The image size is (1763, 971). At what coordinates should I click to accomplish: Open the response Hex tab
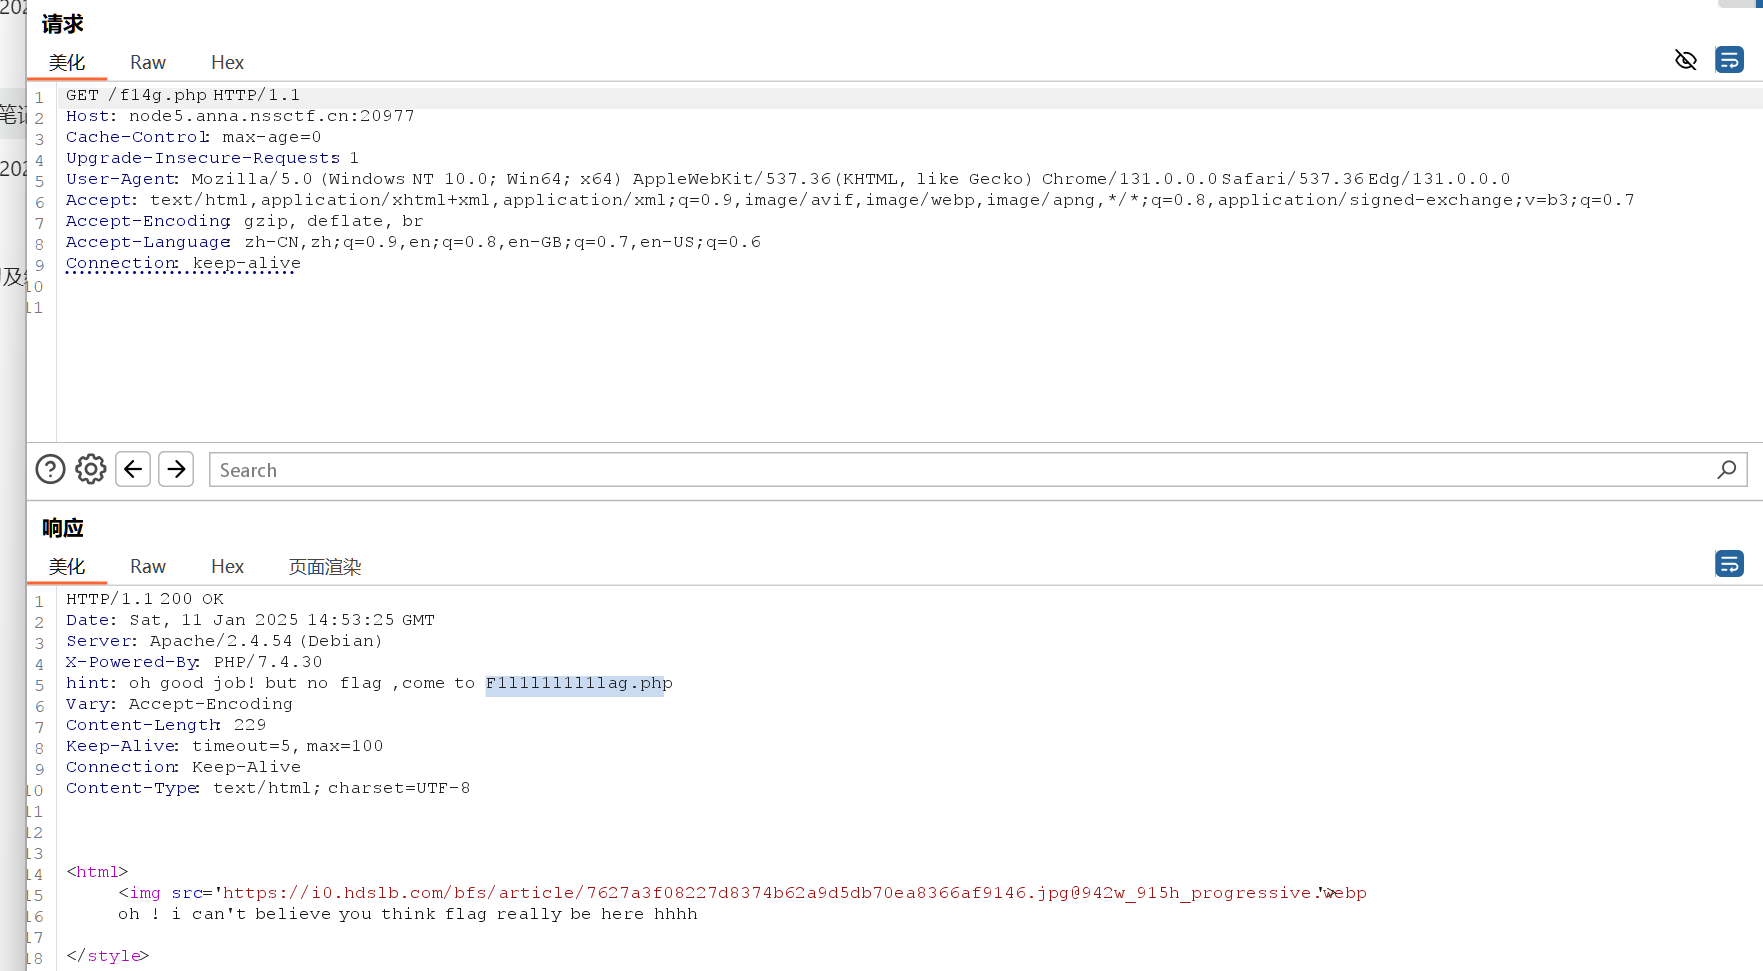(227, 567)
